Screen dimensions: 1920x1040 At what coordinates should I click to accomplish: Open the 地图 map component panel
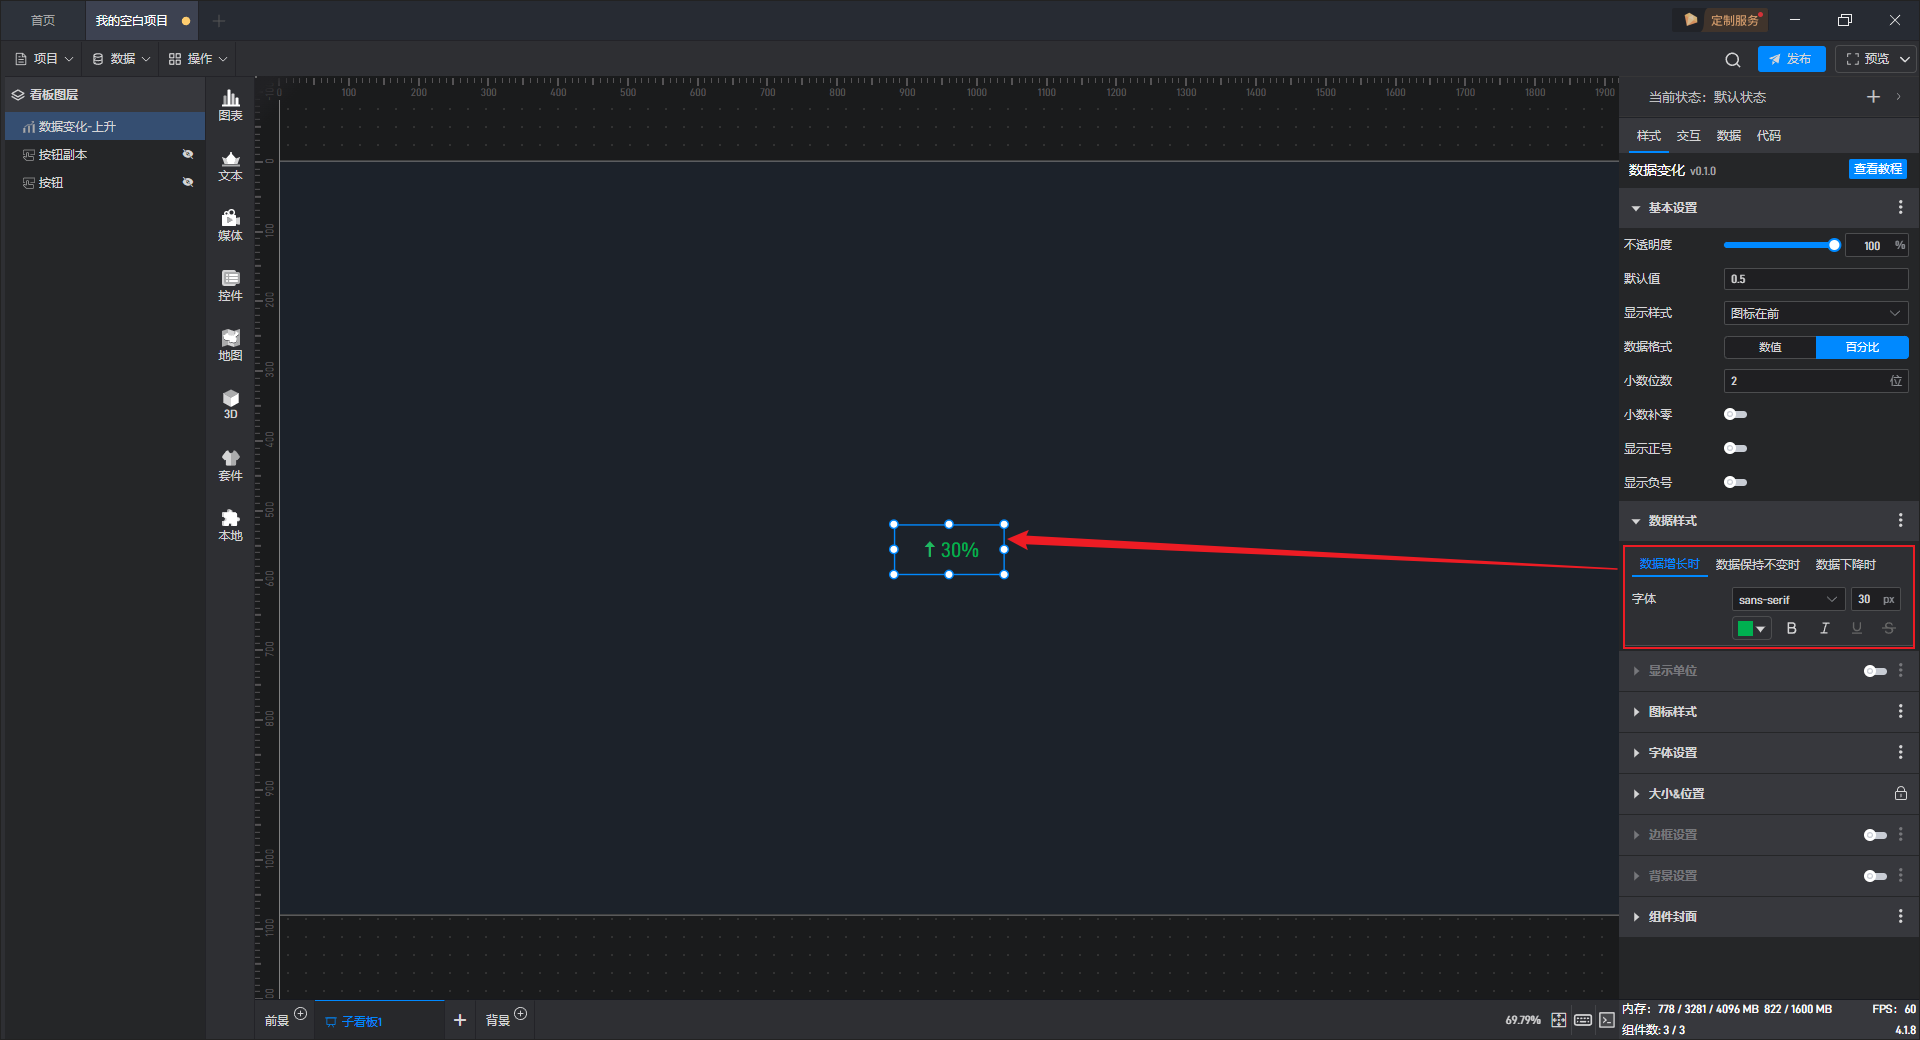coord(230,345)
